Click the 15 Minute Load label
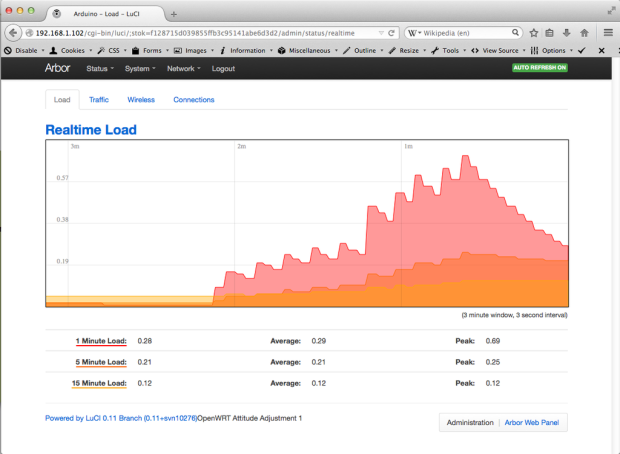 tap(99, 383)
